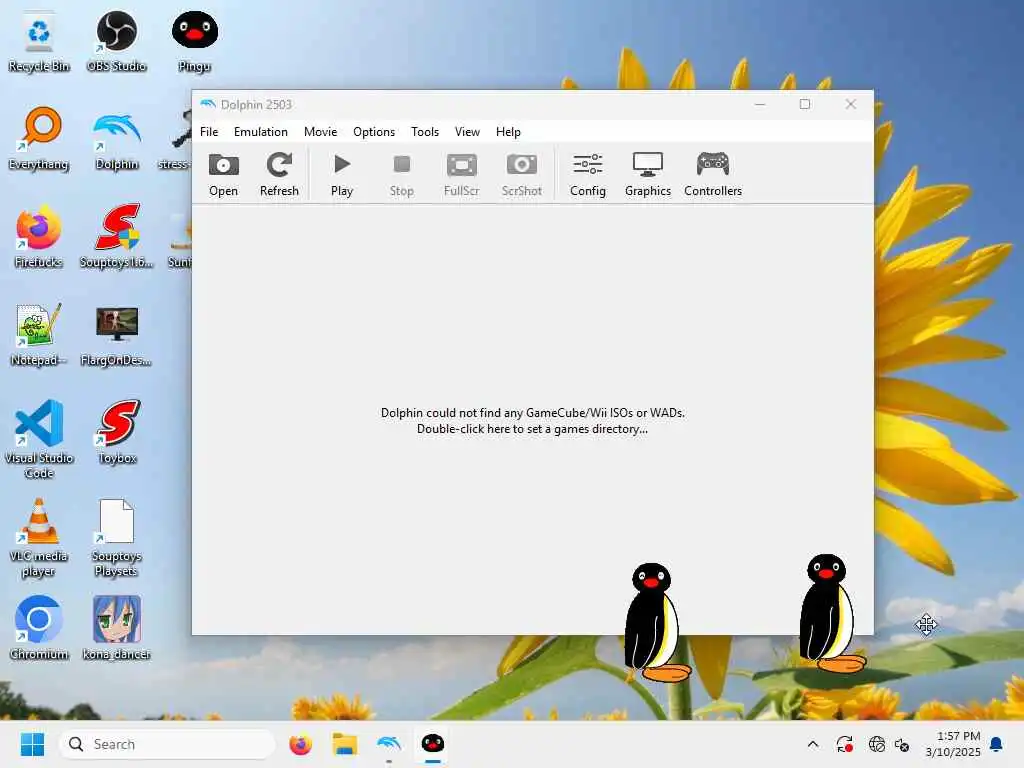The height and width of the screenshot is (768, 1024).
Task: Open the Help menu
Action: pyautogui.click(x=508, y=132)
